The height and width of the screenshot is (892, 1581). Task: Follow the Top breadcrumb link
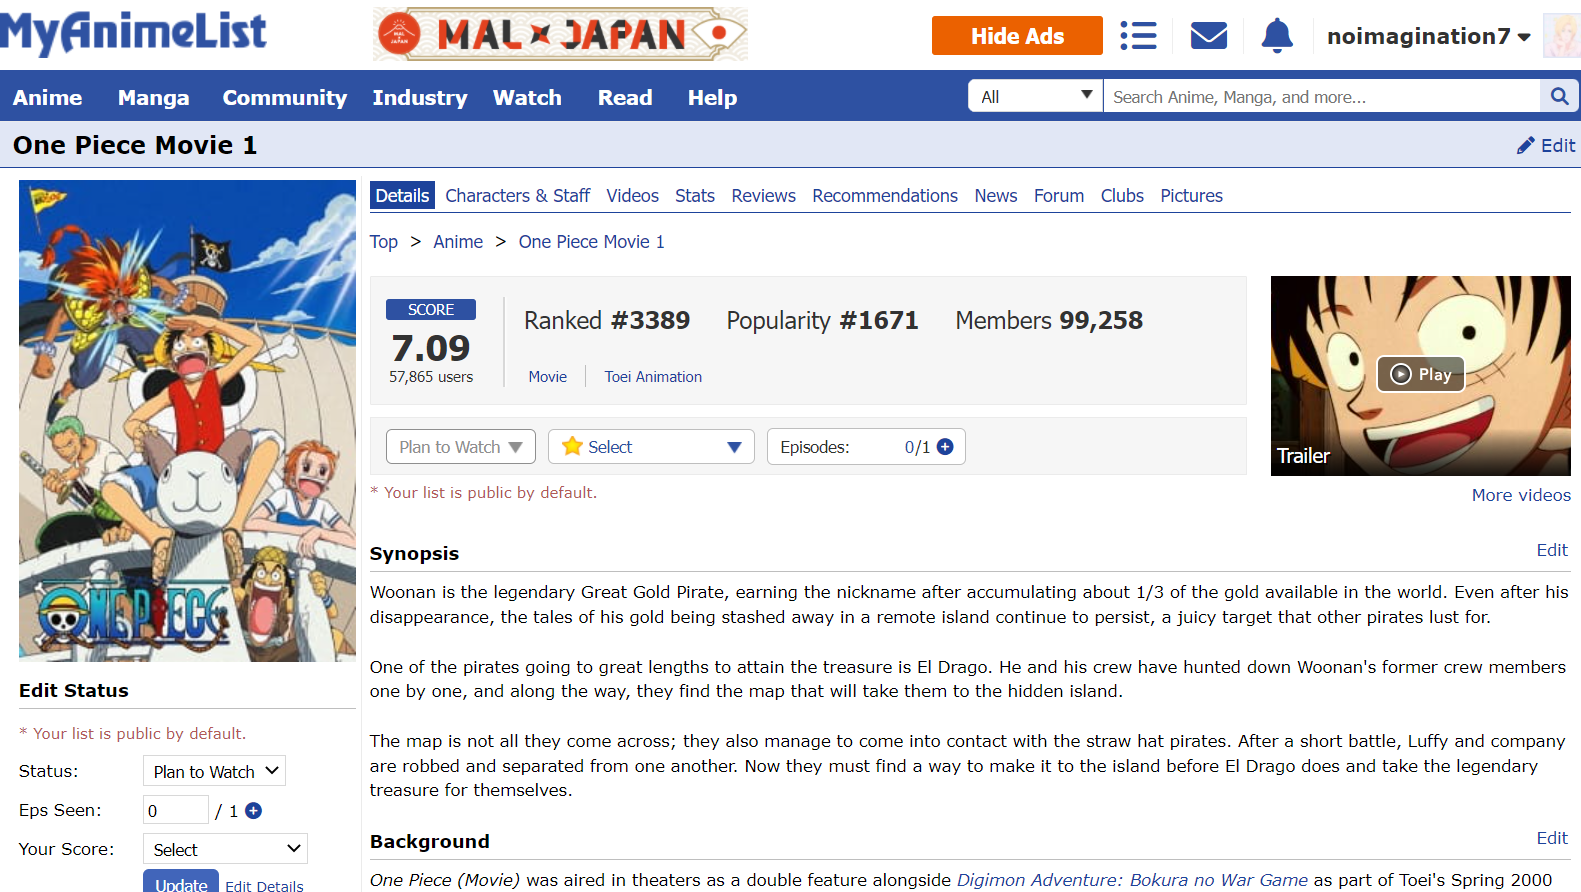[x=384, y=242]
